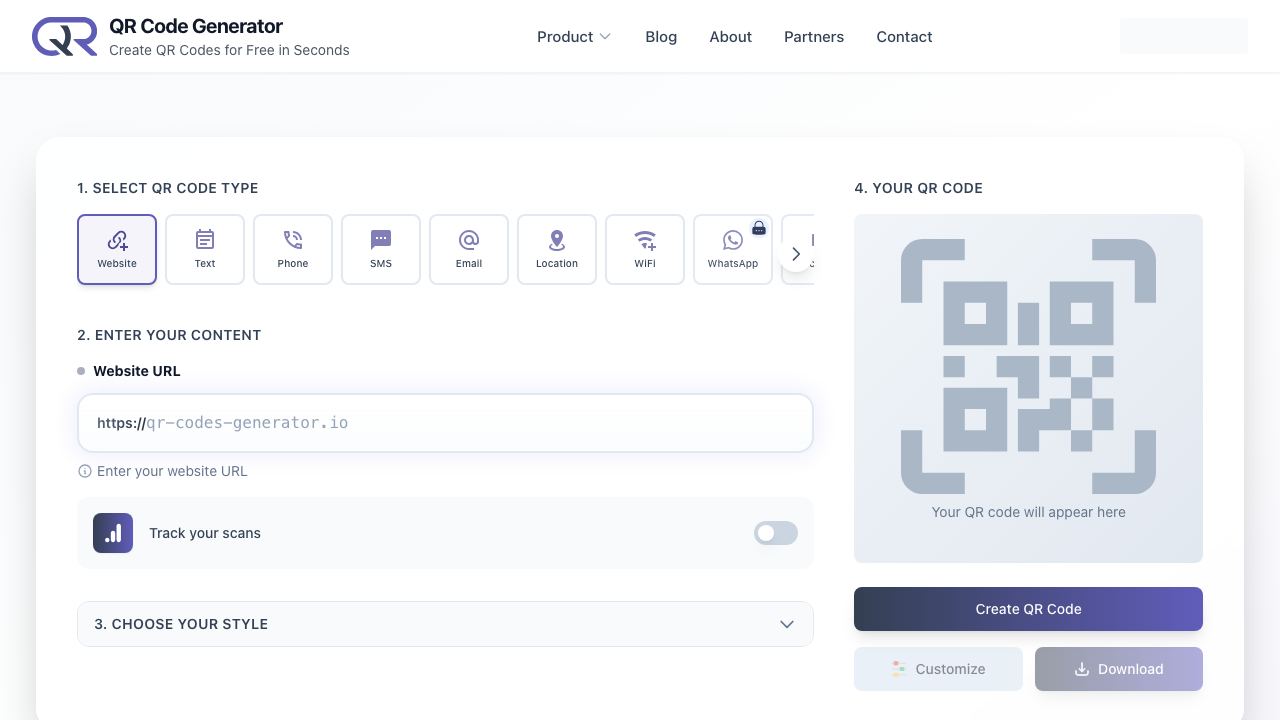The image size is (1280, 720).
Task: Select the WiFi QR code type
Action: [645, 249]
